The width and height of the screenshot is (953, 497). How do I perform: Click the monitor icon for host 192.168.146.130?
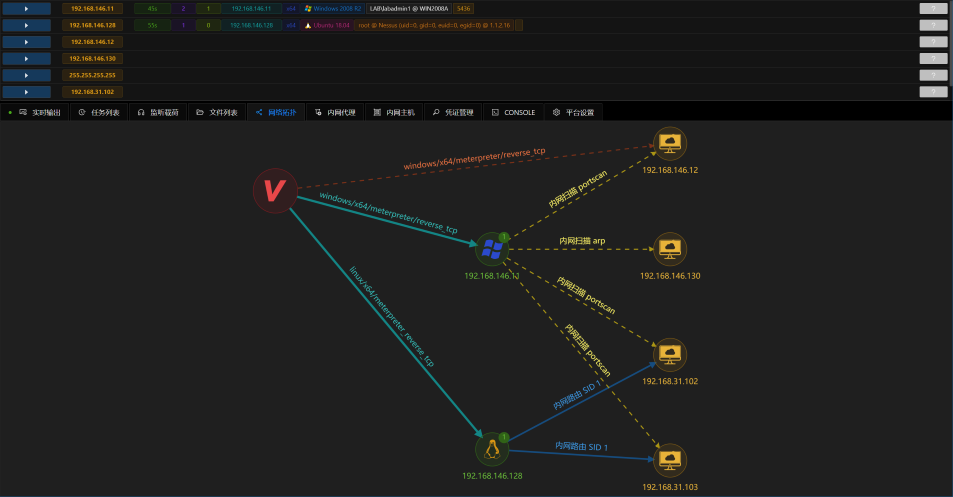tap(669, 249)
